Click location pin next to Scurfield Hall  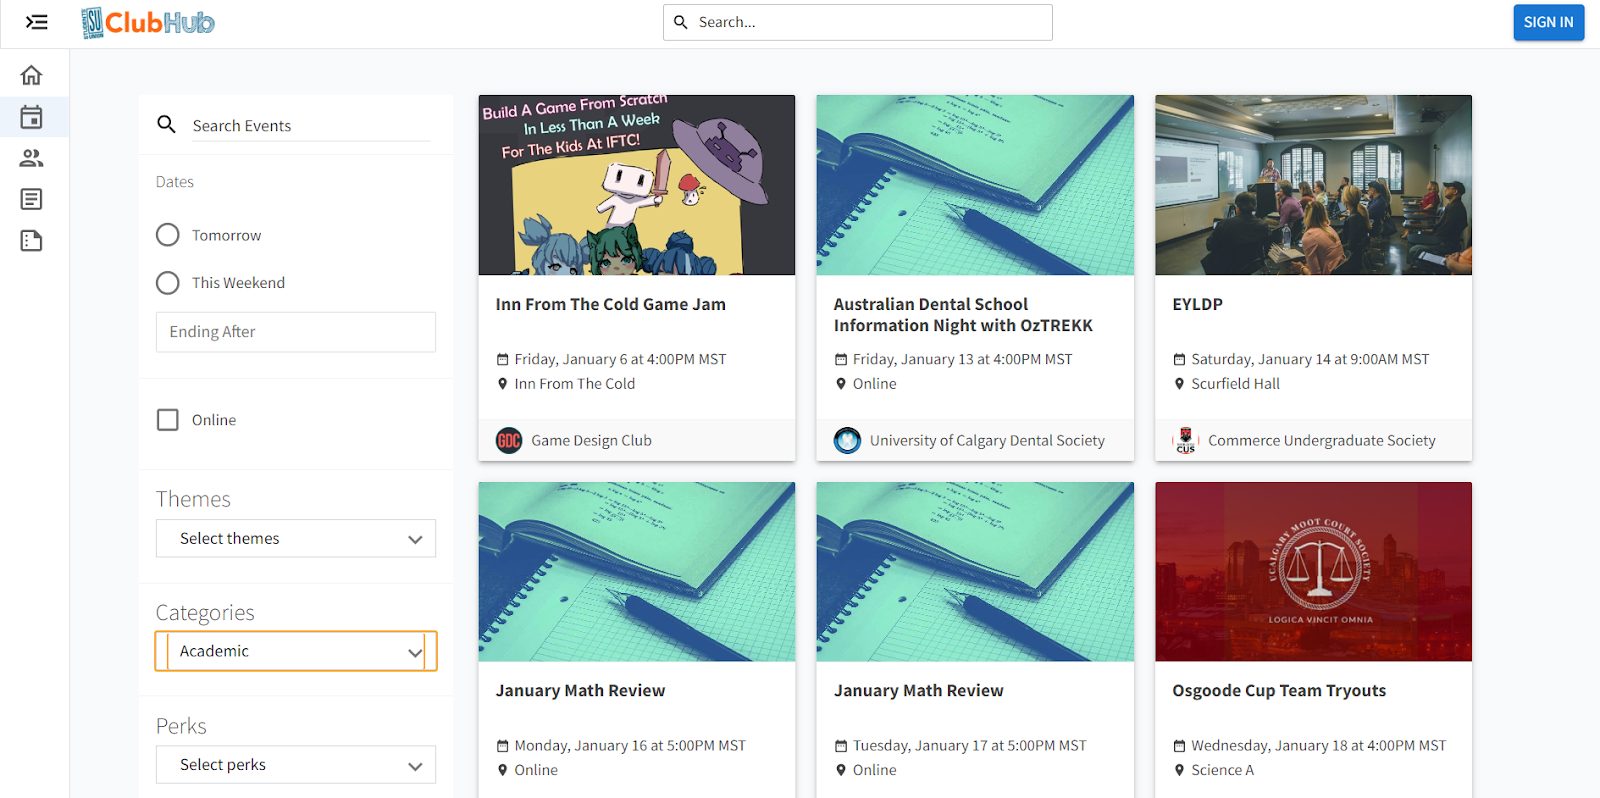click(1179, 383)
